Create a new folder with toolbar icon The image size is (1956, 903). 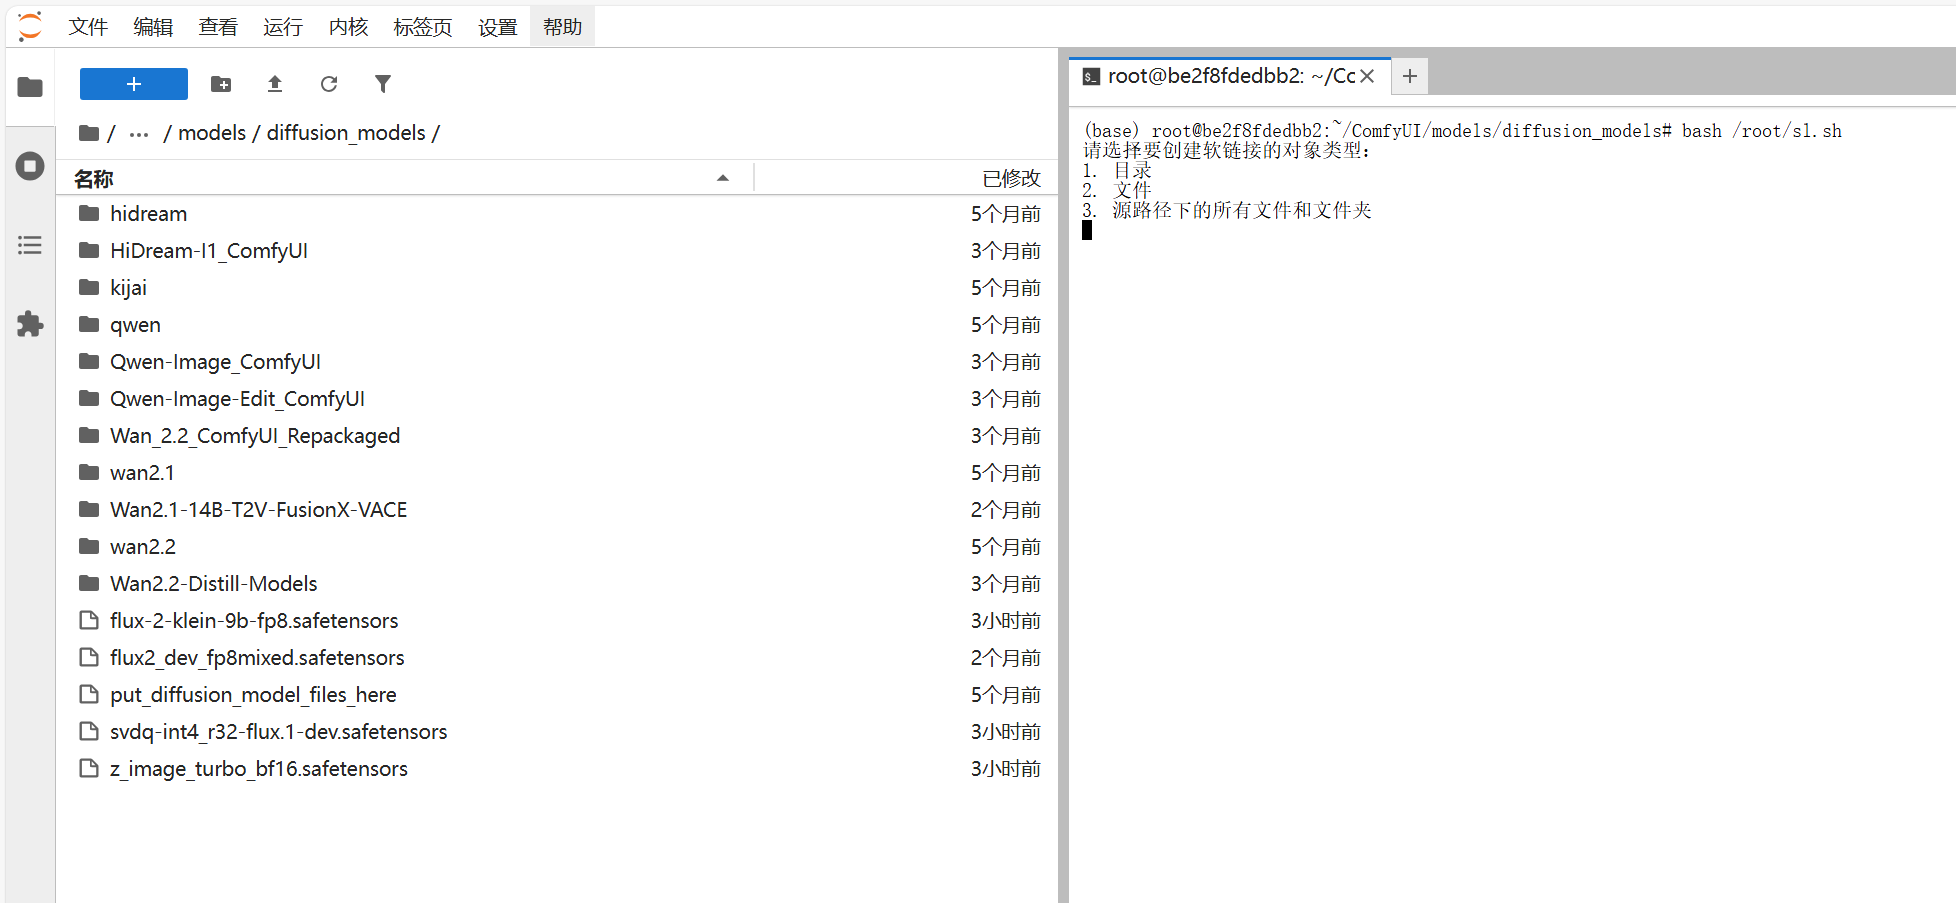click(221, 84)
